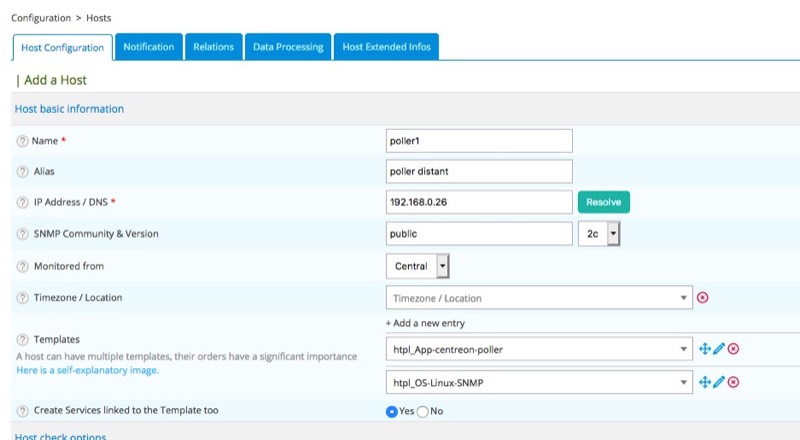Remove the Timezone / Location selection with red X
The height and width of the screenshot is (440, 800).
702,298
